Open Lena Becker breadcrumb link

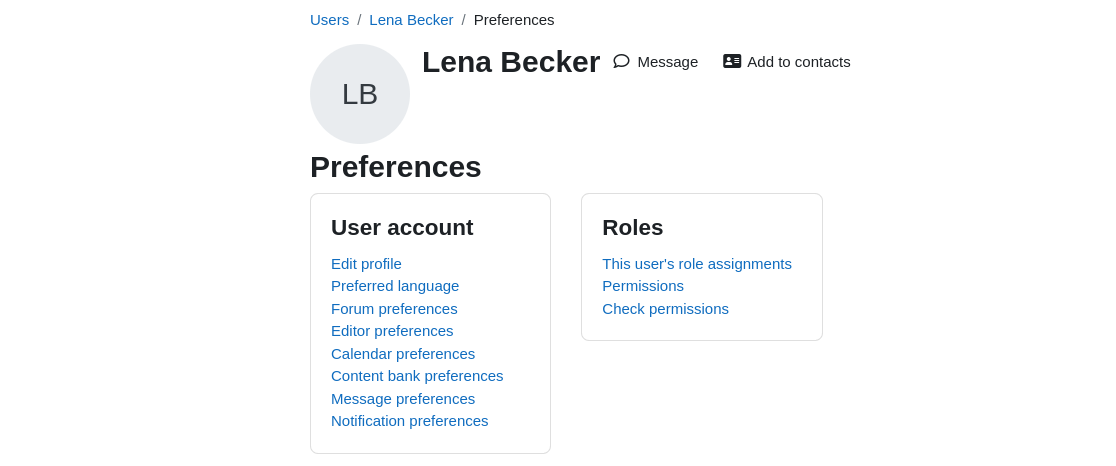tap(411, 20)
